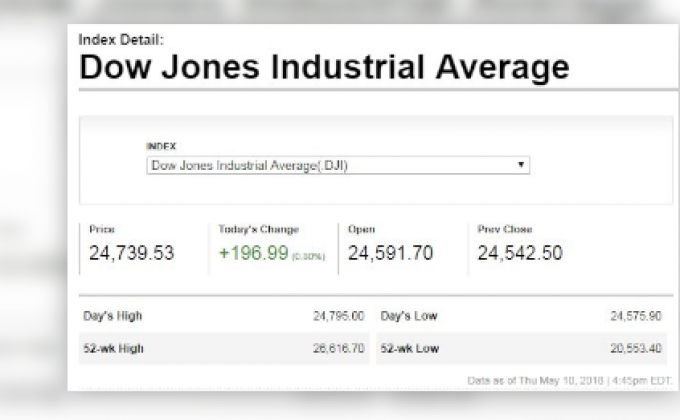Select the price value 24,739.53

[131, 253]
